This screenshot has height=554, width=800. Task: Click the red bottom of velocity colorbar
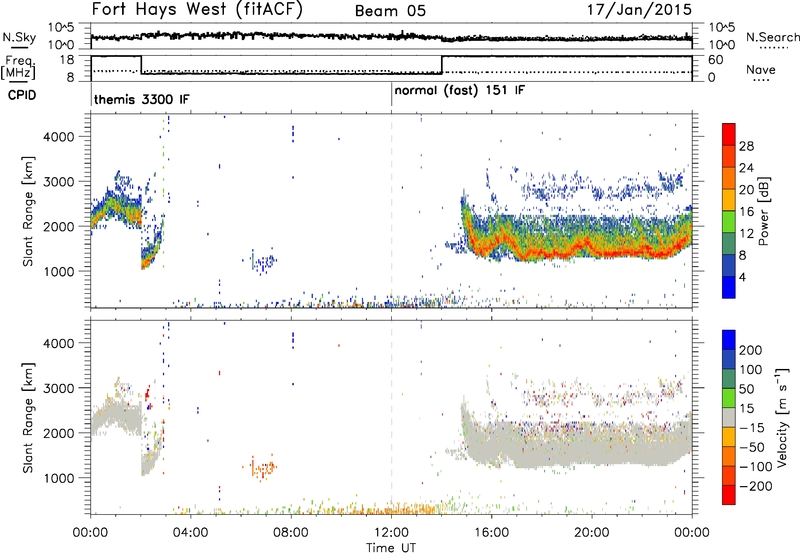729,495
